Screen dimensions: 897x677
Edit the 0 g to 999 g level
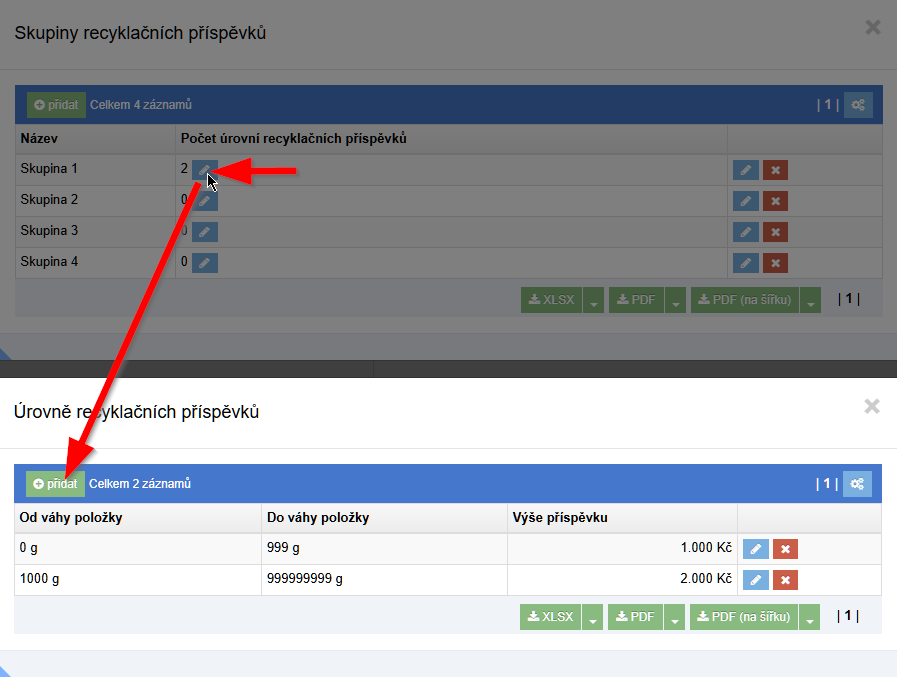click(x=756, y=549)
